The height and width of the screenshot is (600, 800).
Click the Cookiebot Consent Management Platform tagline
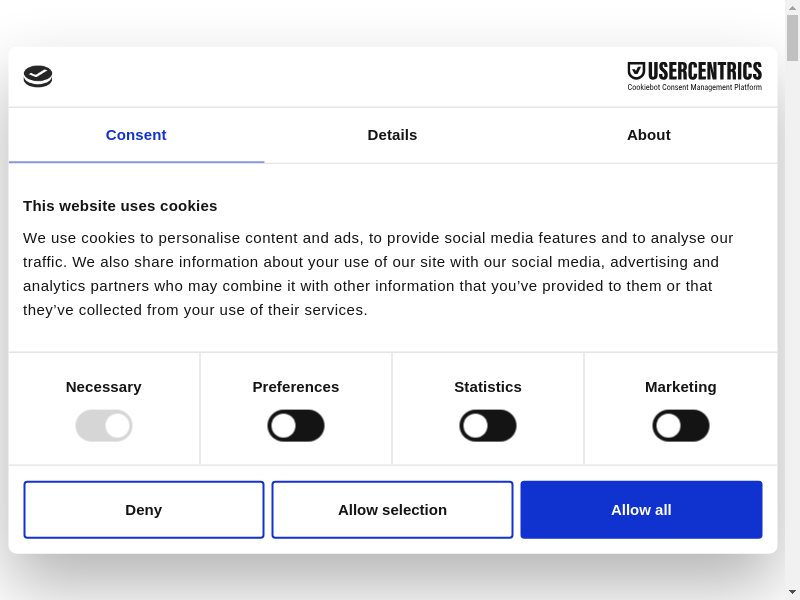click(x=694, y=88)
